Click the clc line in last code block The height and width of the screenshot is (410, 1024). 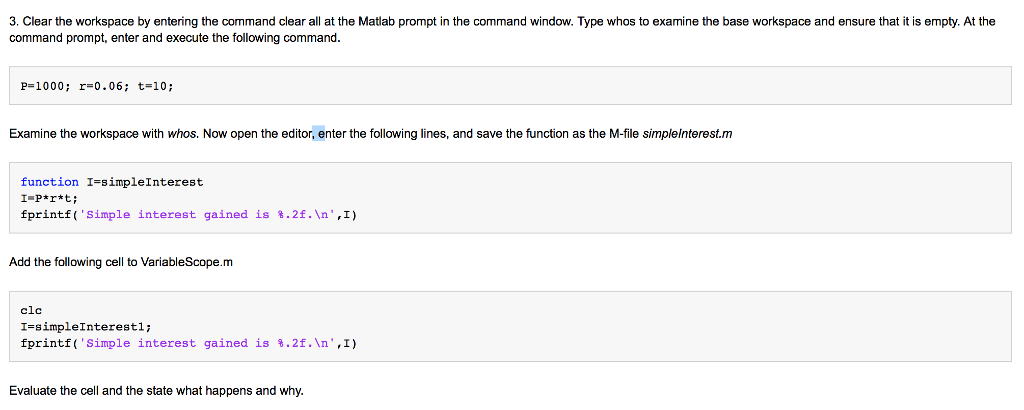[31, 311]
